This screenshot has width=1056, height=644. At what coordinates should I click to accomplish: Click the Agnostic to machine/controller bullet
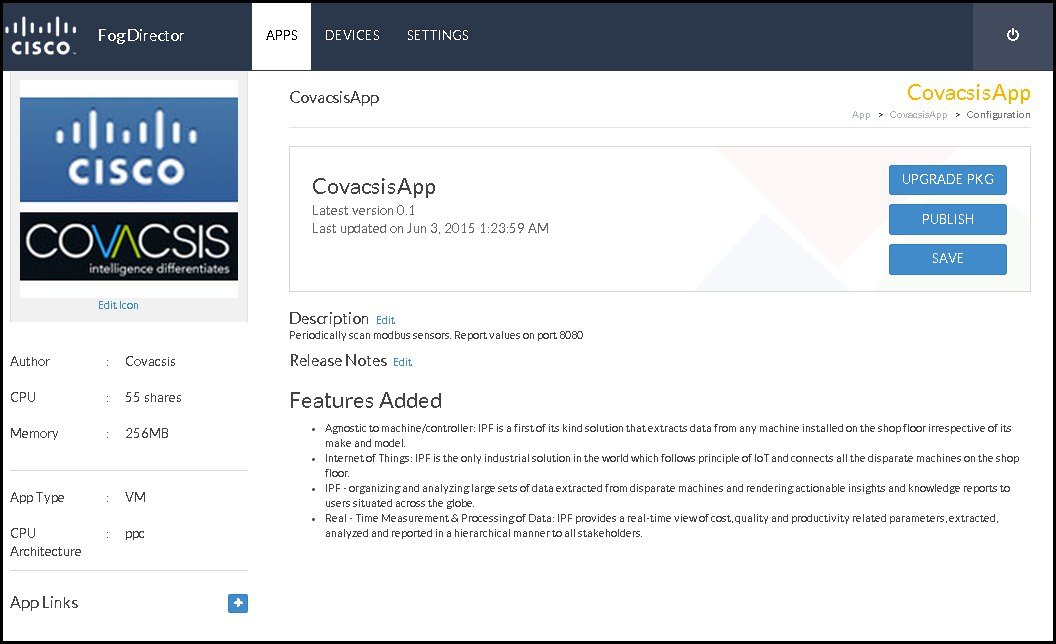(668, 436)
